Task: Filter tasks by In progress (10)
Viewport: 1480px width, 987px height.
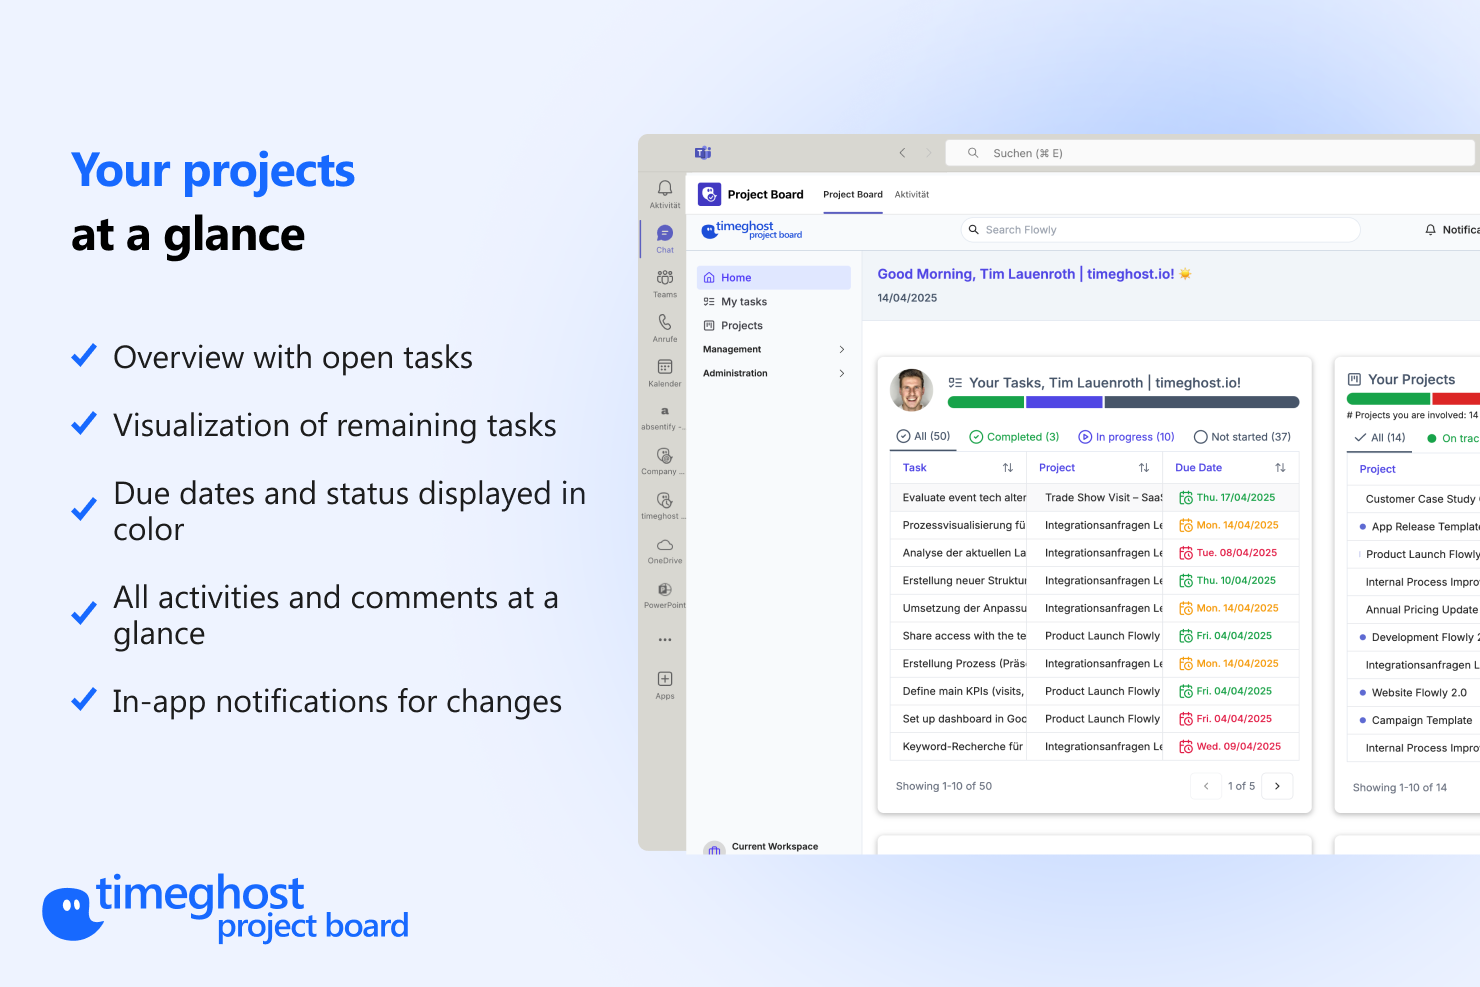Action: click(x=1126, y=437)
